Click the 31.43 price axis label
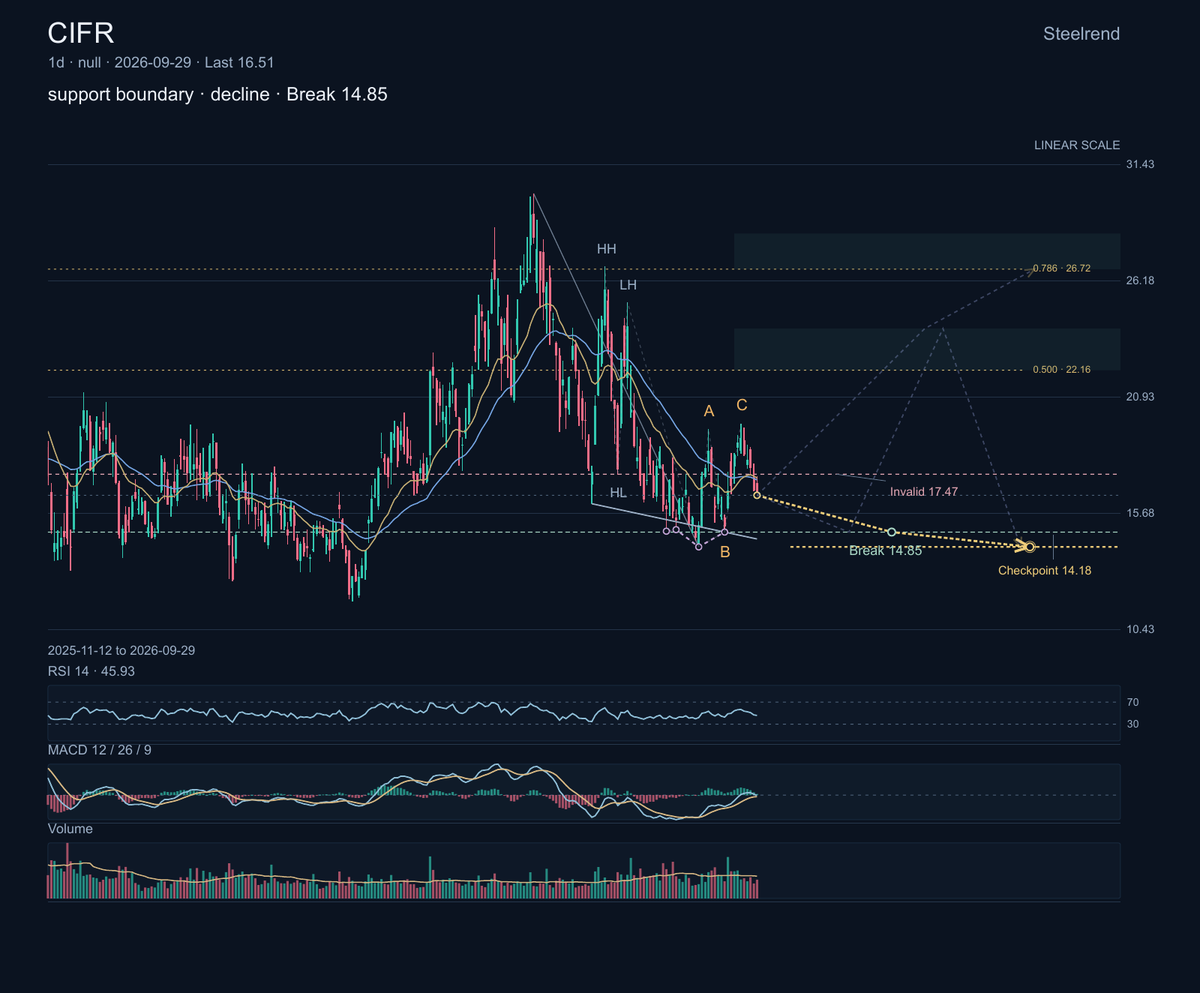Viewport: 1200px width, 993px height. tap(1141, 164)
